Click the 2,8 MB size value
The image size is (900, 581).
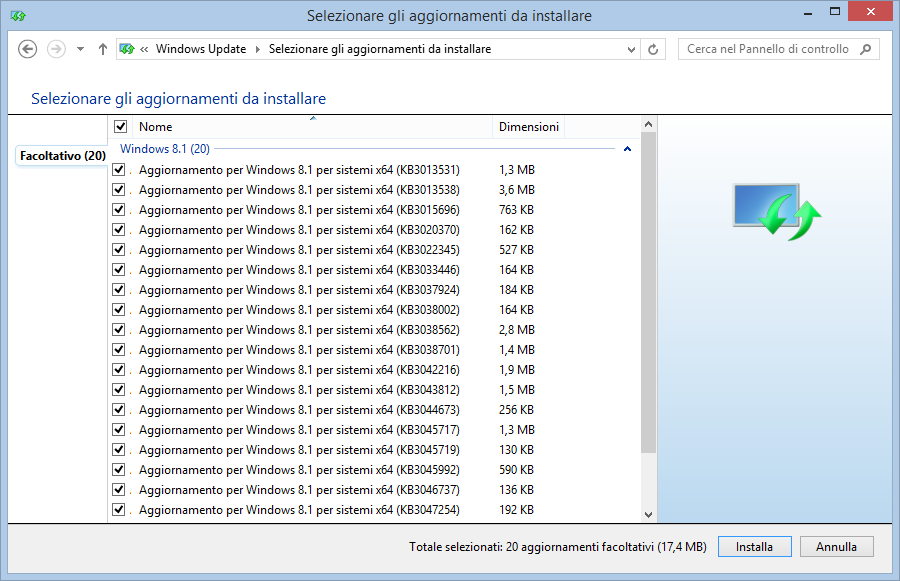pos(517,330)
